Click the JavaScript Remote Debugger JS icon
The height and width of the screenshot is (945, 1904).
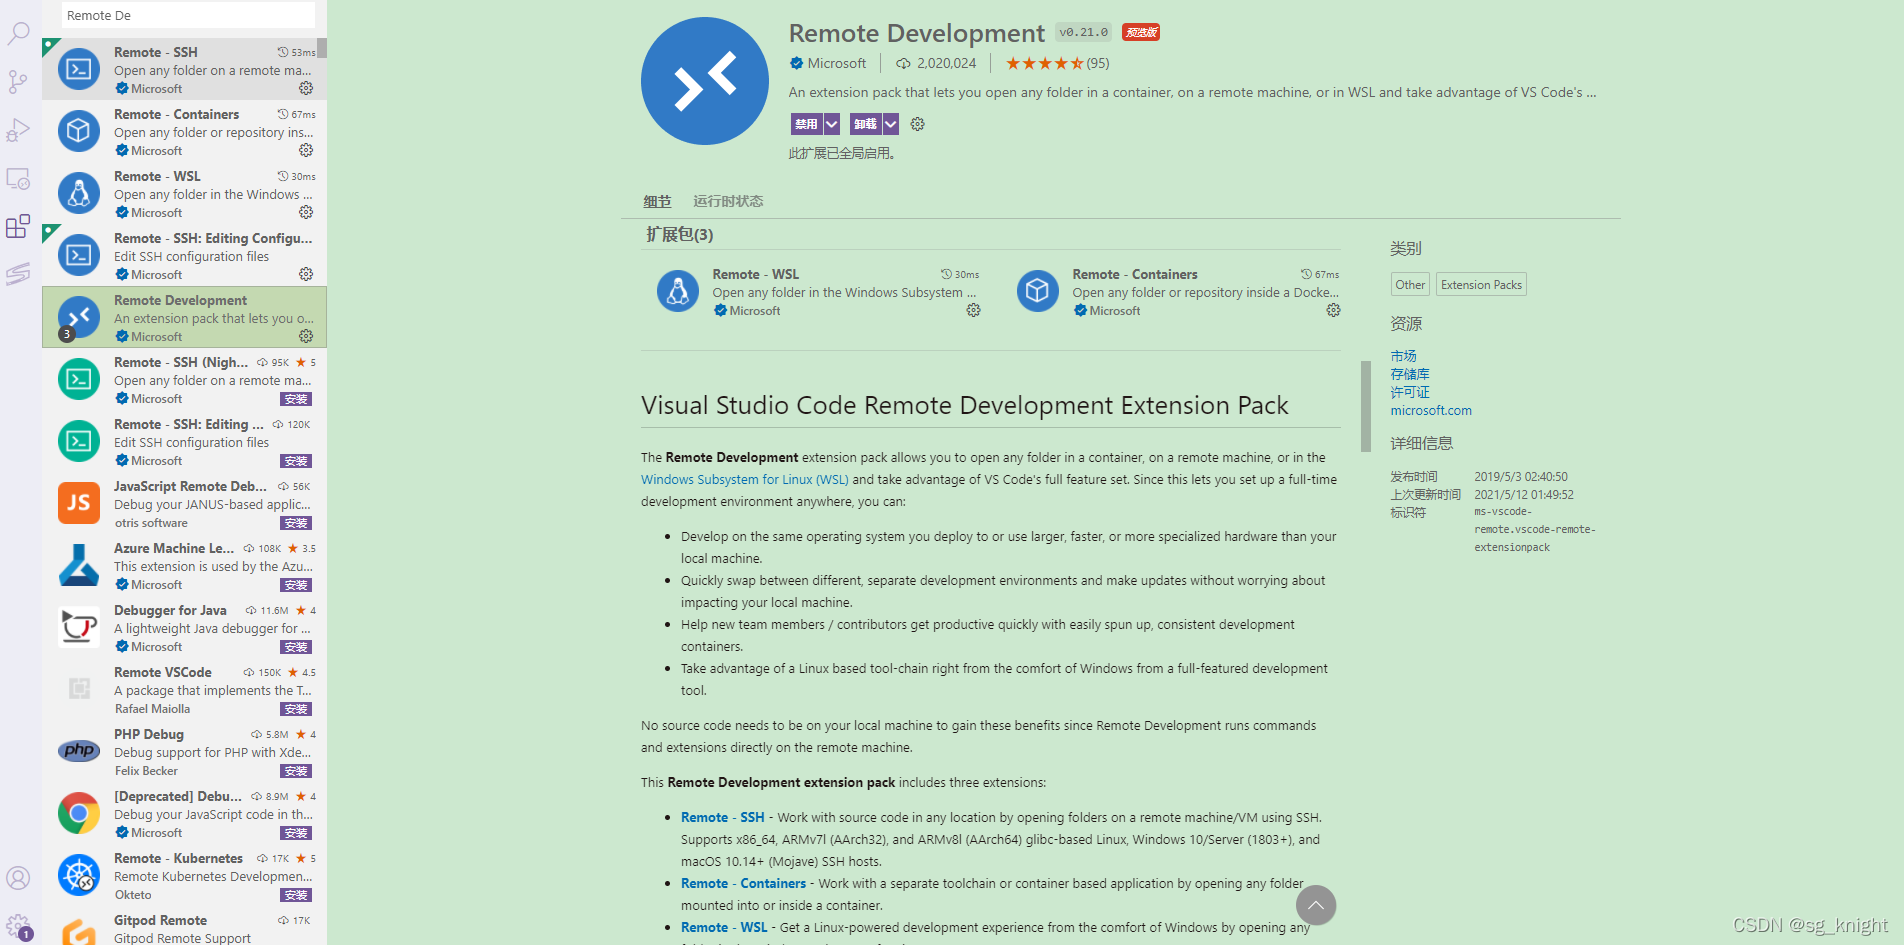[x=79, y=503]
